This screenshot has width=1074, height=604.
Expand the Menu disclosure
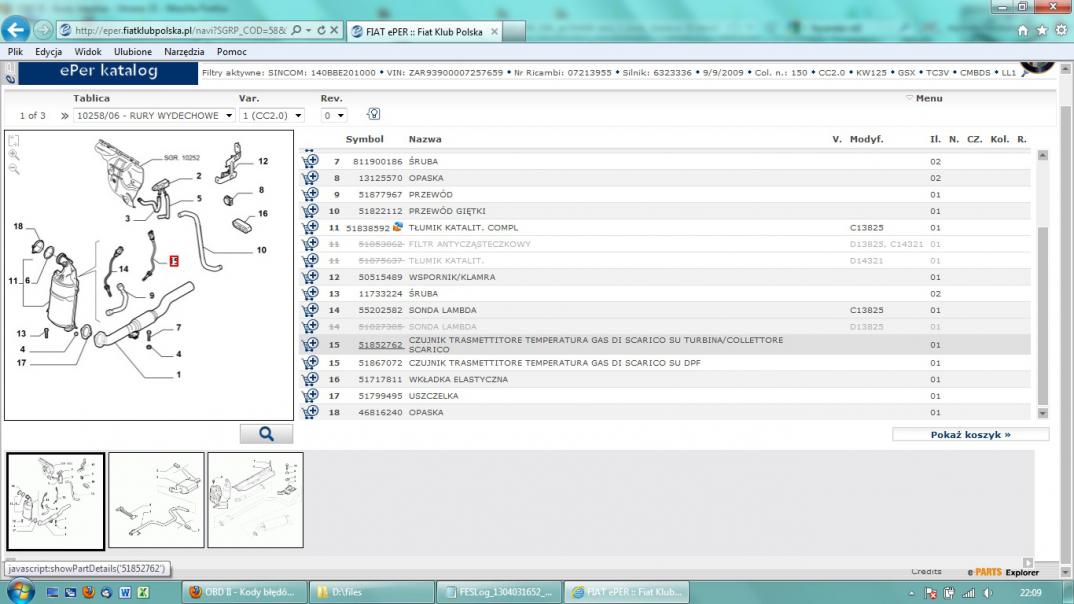[924, 98]
